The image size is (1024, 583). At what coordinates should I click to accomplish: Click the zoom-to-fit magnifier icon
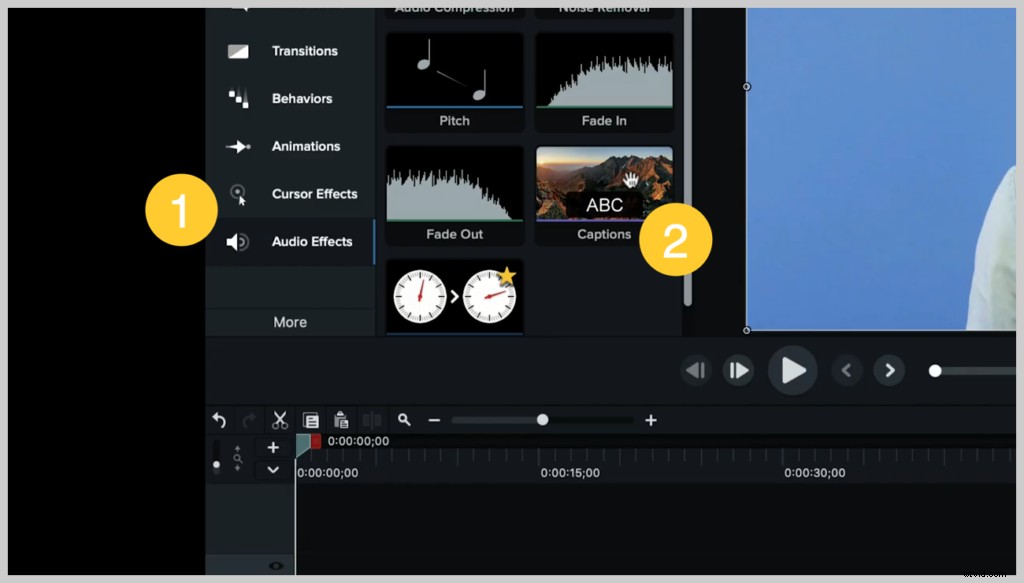[x=404, y=420]
